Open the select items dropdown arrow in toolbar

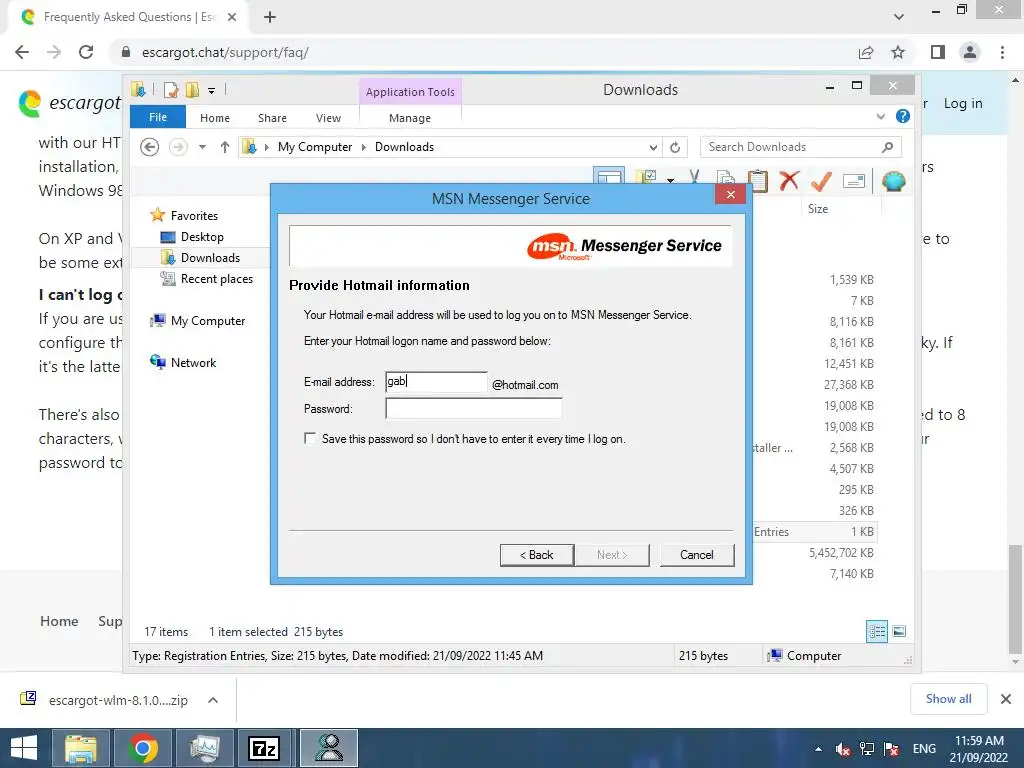pyautogui.click(x=670, y=180)
